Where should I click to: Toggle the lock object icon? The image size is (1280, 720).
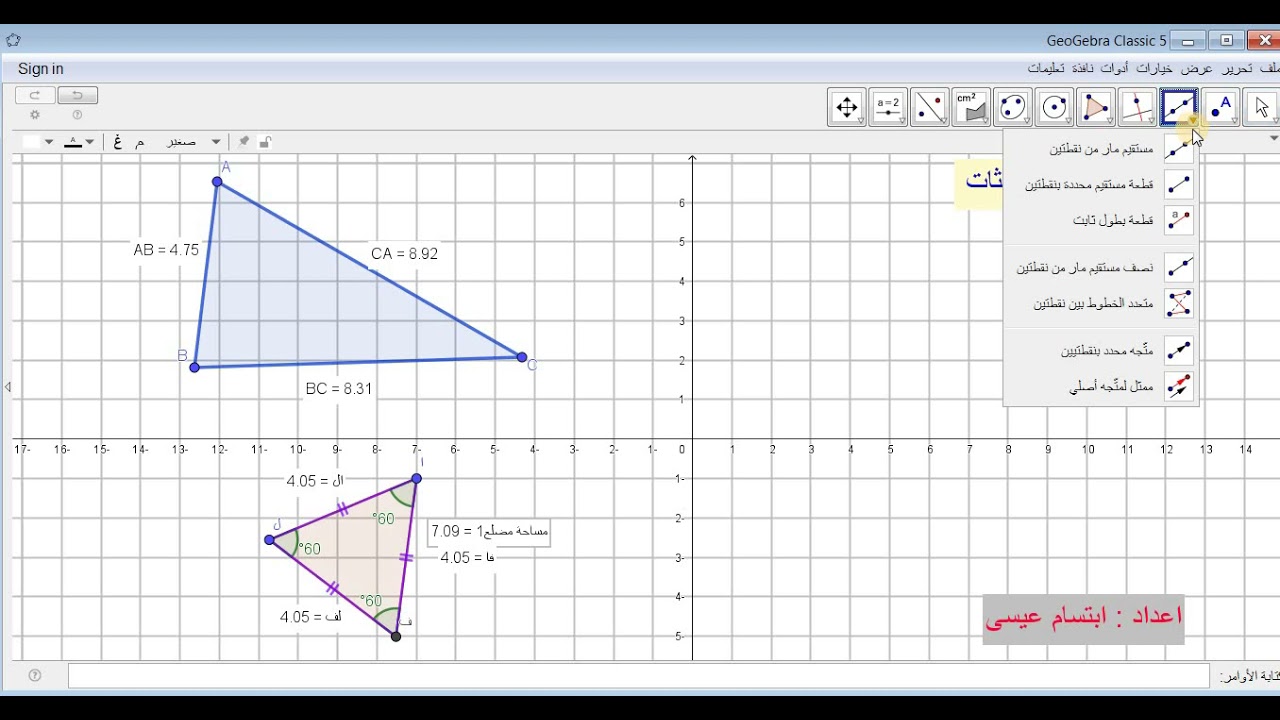[265, 142]
